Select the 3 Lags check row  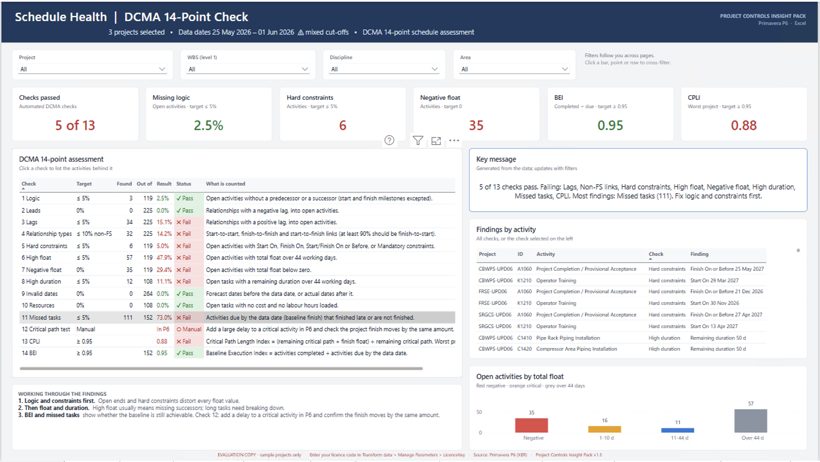(x=237, y=222)
